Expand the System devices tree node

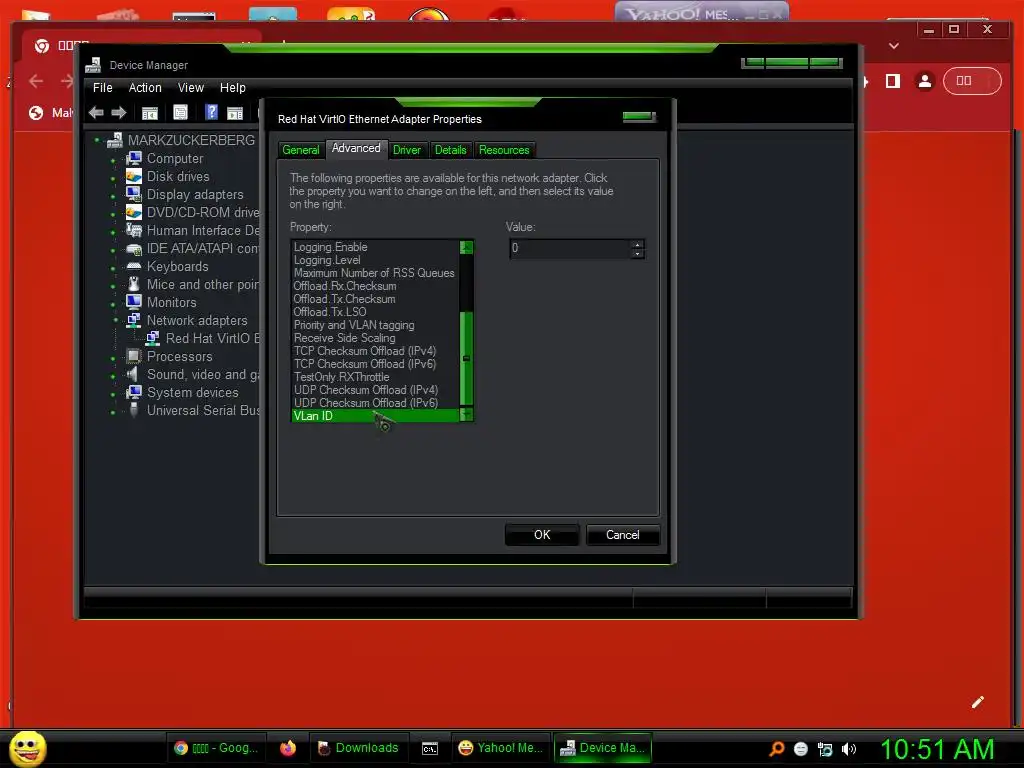coord(113,393)
